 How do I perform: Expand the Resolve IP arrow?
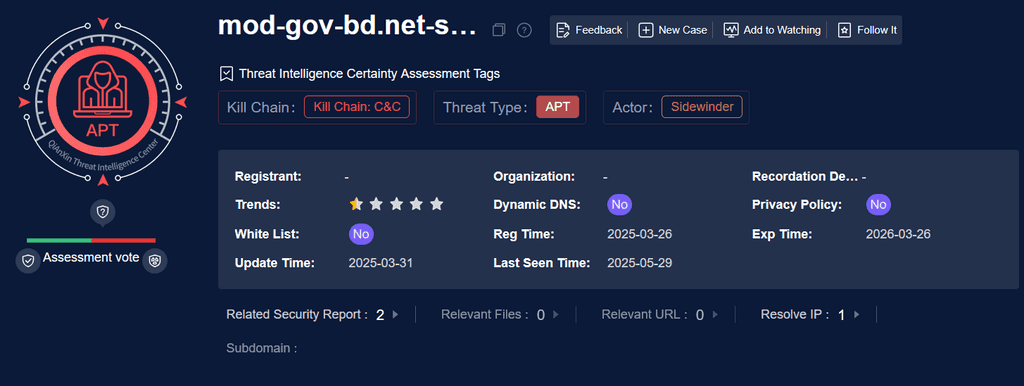click(x=856, y=315)
